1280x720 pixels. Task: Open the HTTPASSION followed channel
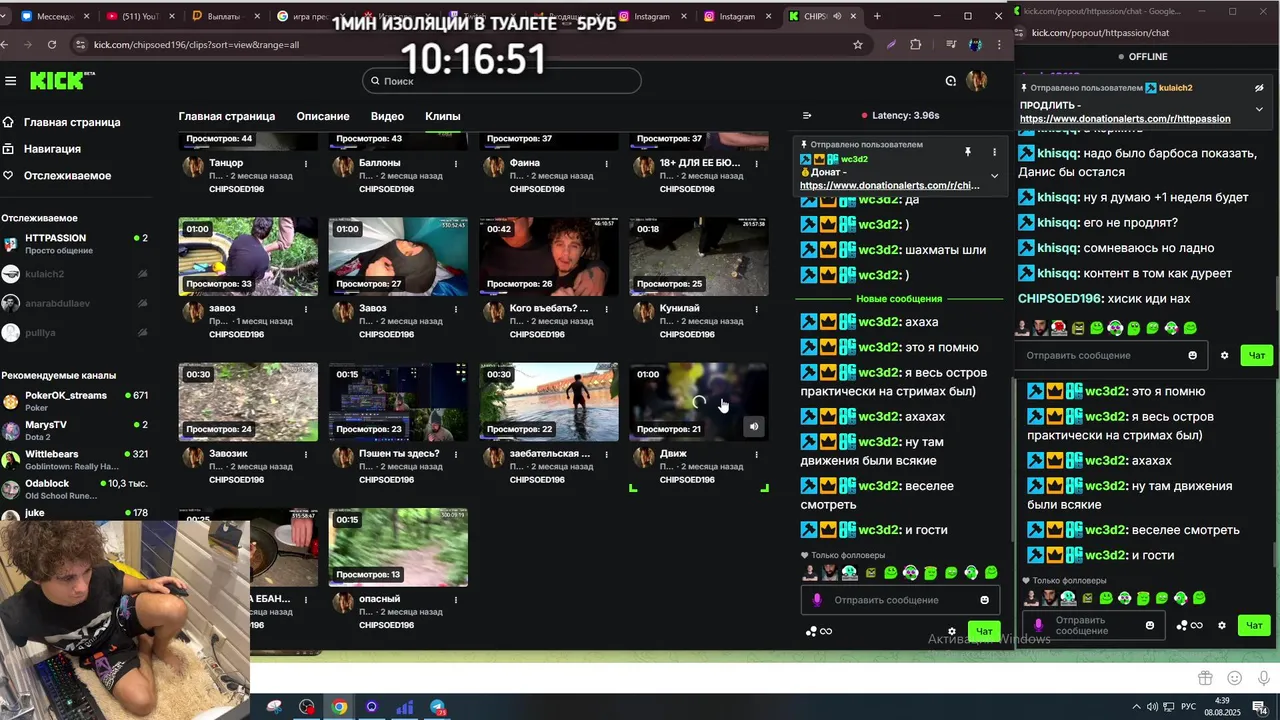(x=75, y=244)
